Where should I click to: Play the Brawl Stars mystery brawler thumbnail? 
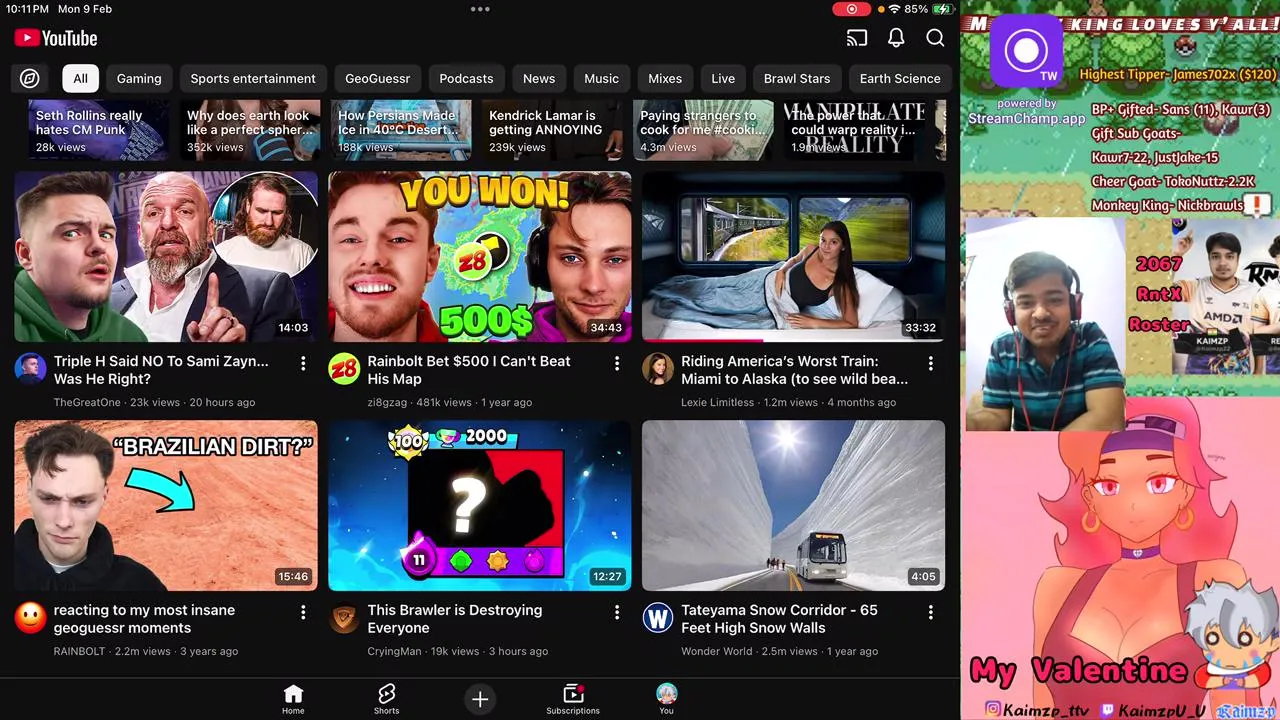click(x=480, y=506)
